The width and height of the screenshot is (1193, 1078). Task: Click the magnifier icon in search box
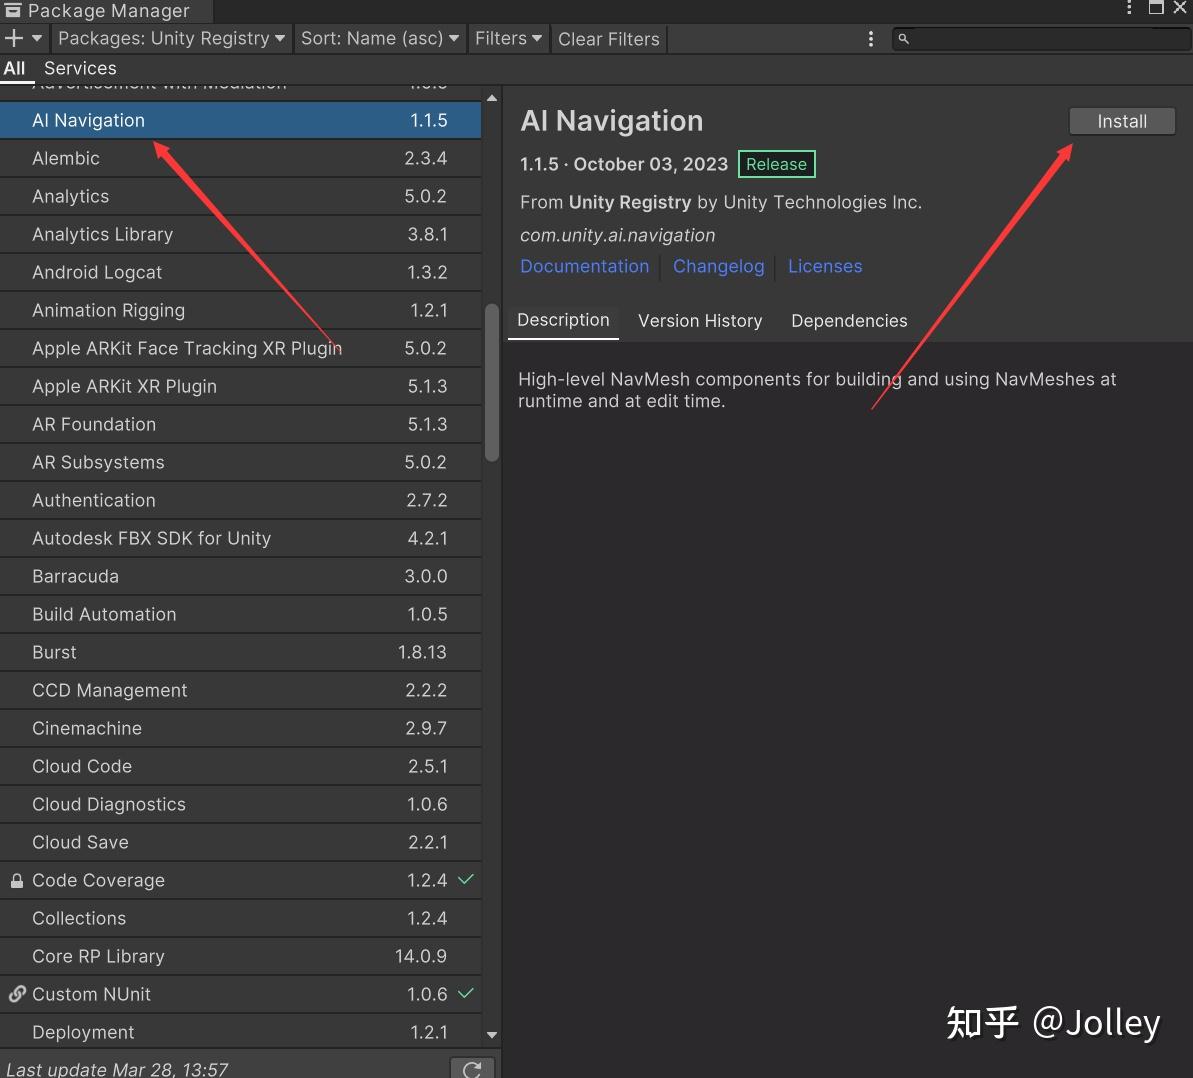pyautogui.click(x=903, y=39)
